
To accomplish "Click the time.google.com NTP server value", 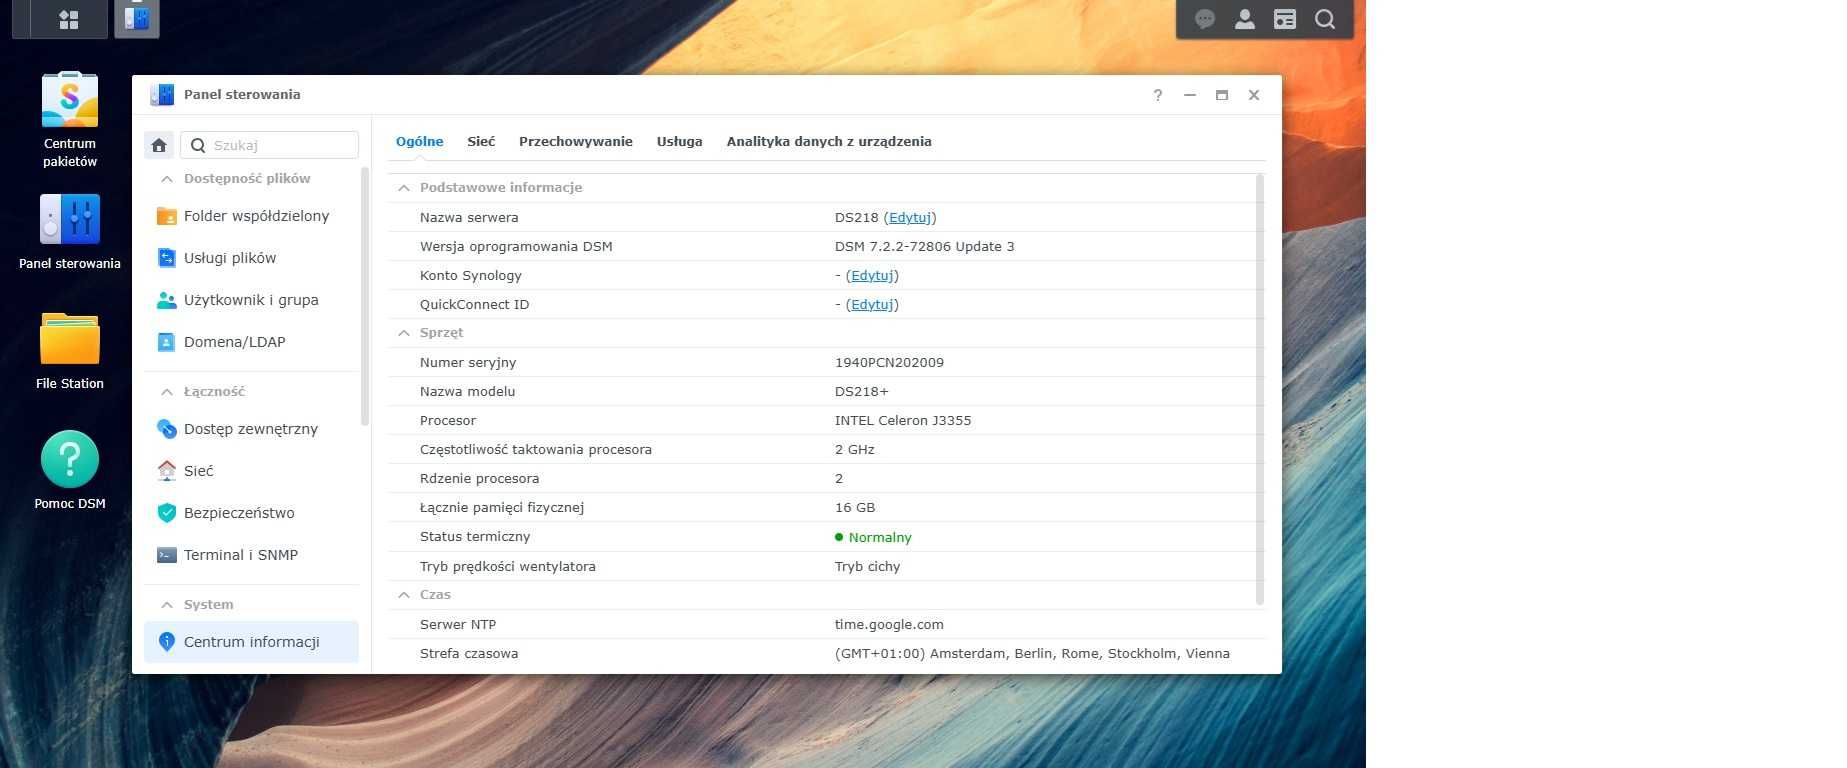I will coord(890,624).
